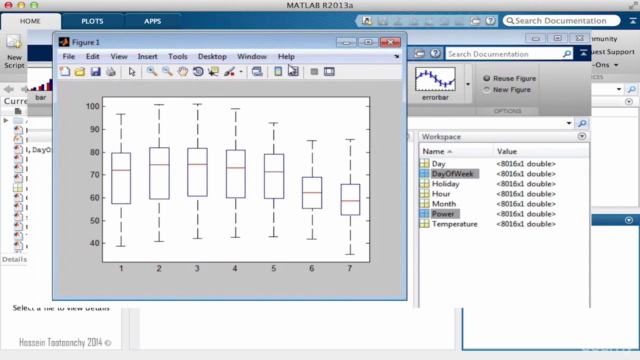Click search magnifier in second documentation box
The height and width of the screenshot is (360, 640).
pyautogui.click(x=567, y=54)
